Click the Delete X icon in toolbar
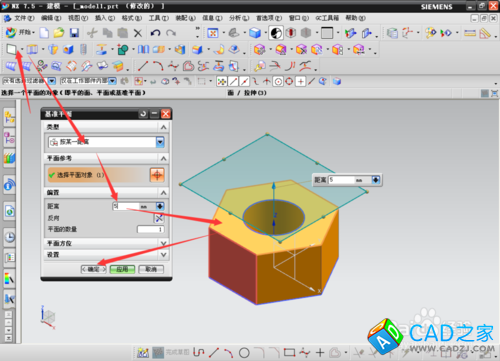The width and height of the screenshot is (500, 361). coord(138,33)
